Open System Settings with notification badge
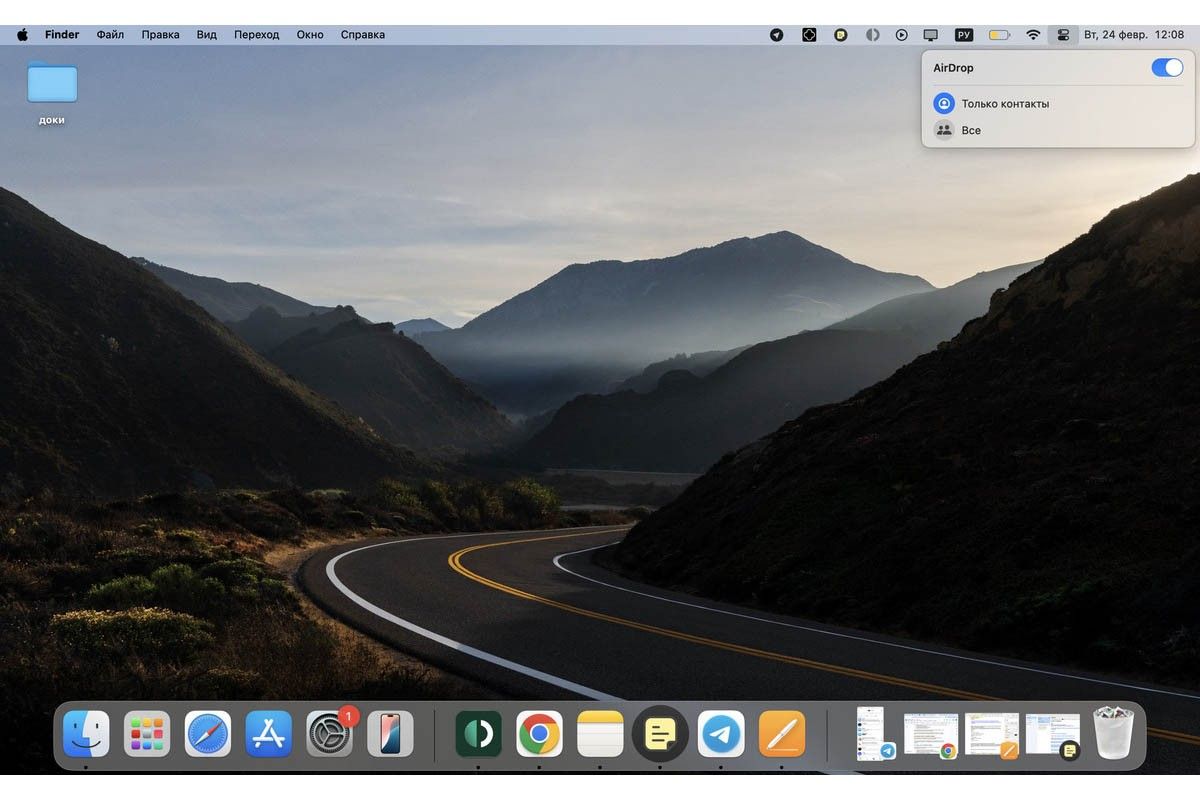The width and height of the screenshot is (1200, 800). [329, 735]
